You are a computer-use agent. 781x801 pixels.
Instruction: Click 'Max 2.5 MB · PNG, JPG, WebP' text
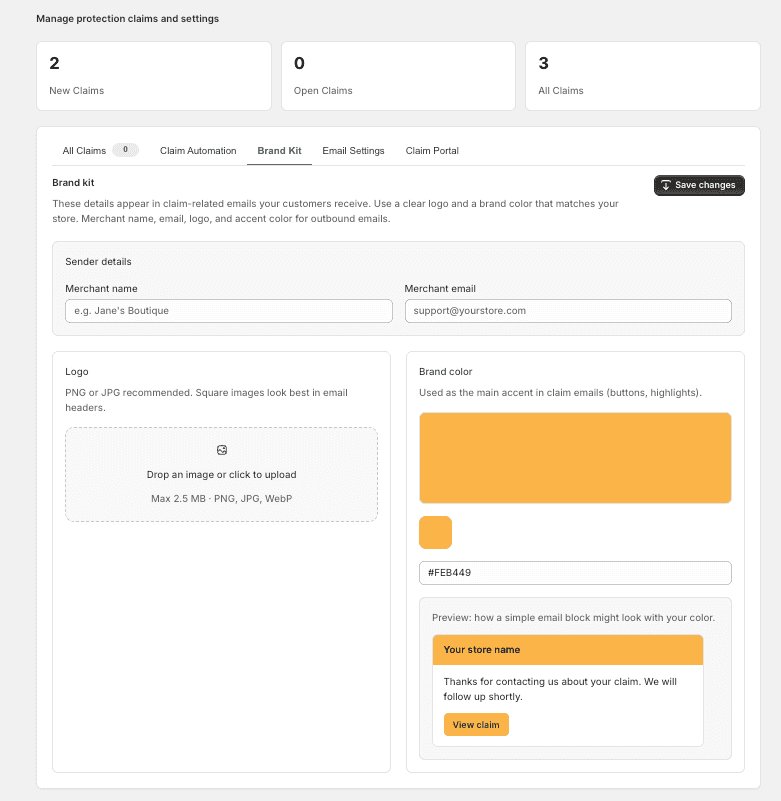click(x=222, y=499)
